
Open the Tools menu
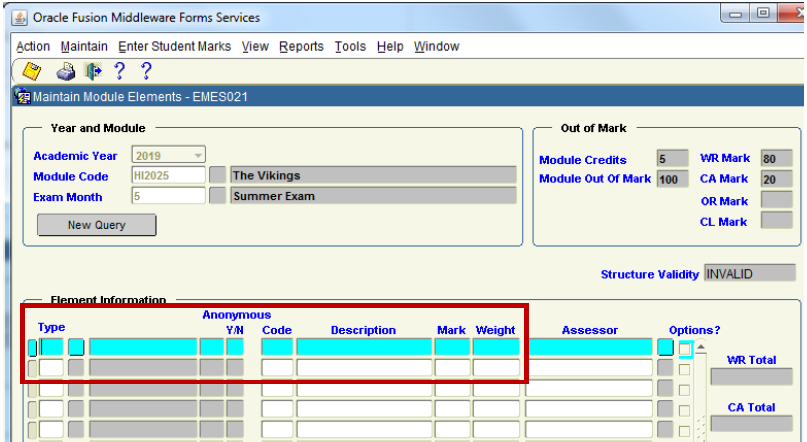tap(350, 47)
